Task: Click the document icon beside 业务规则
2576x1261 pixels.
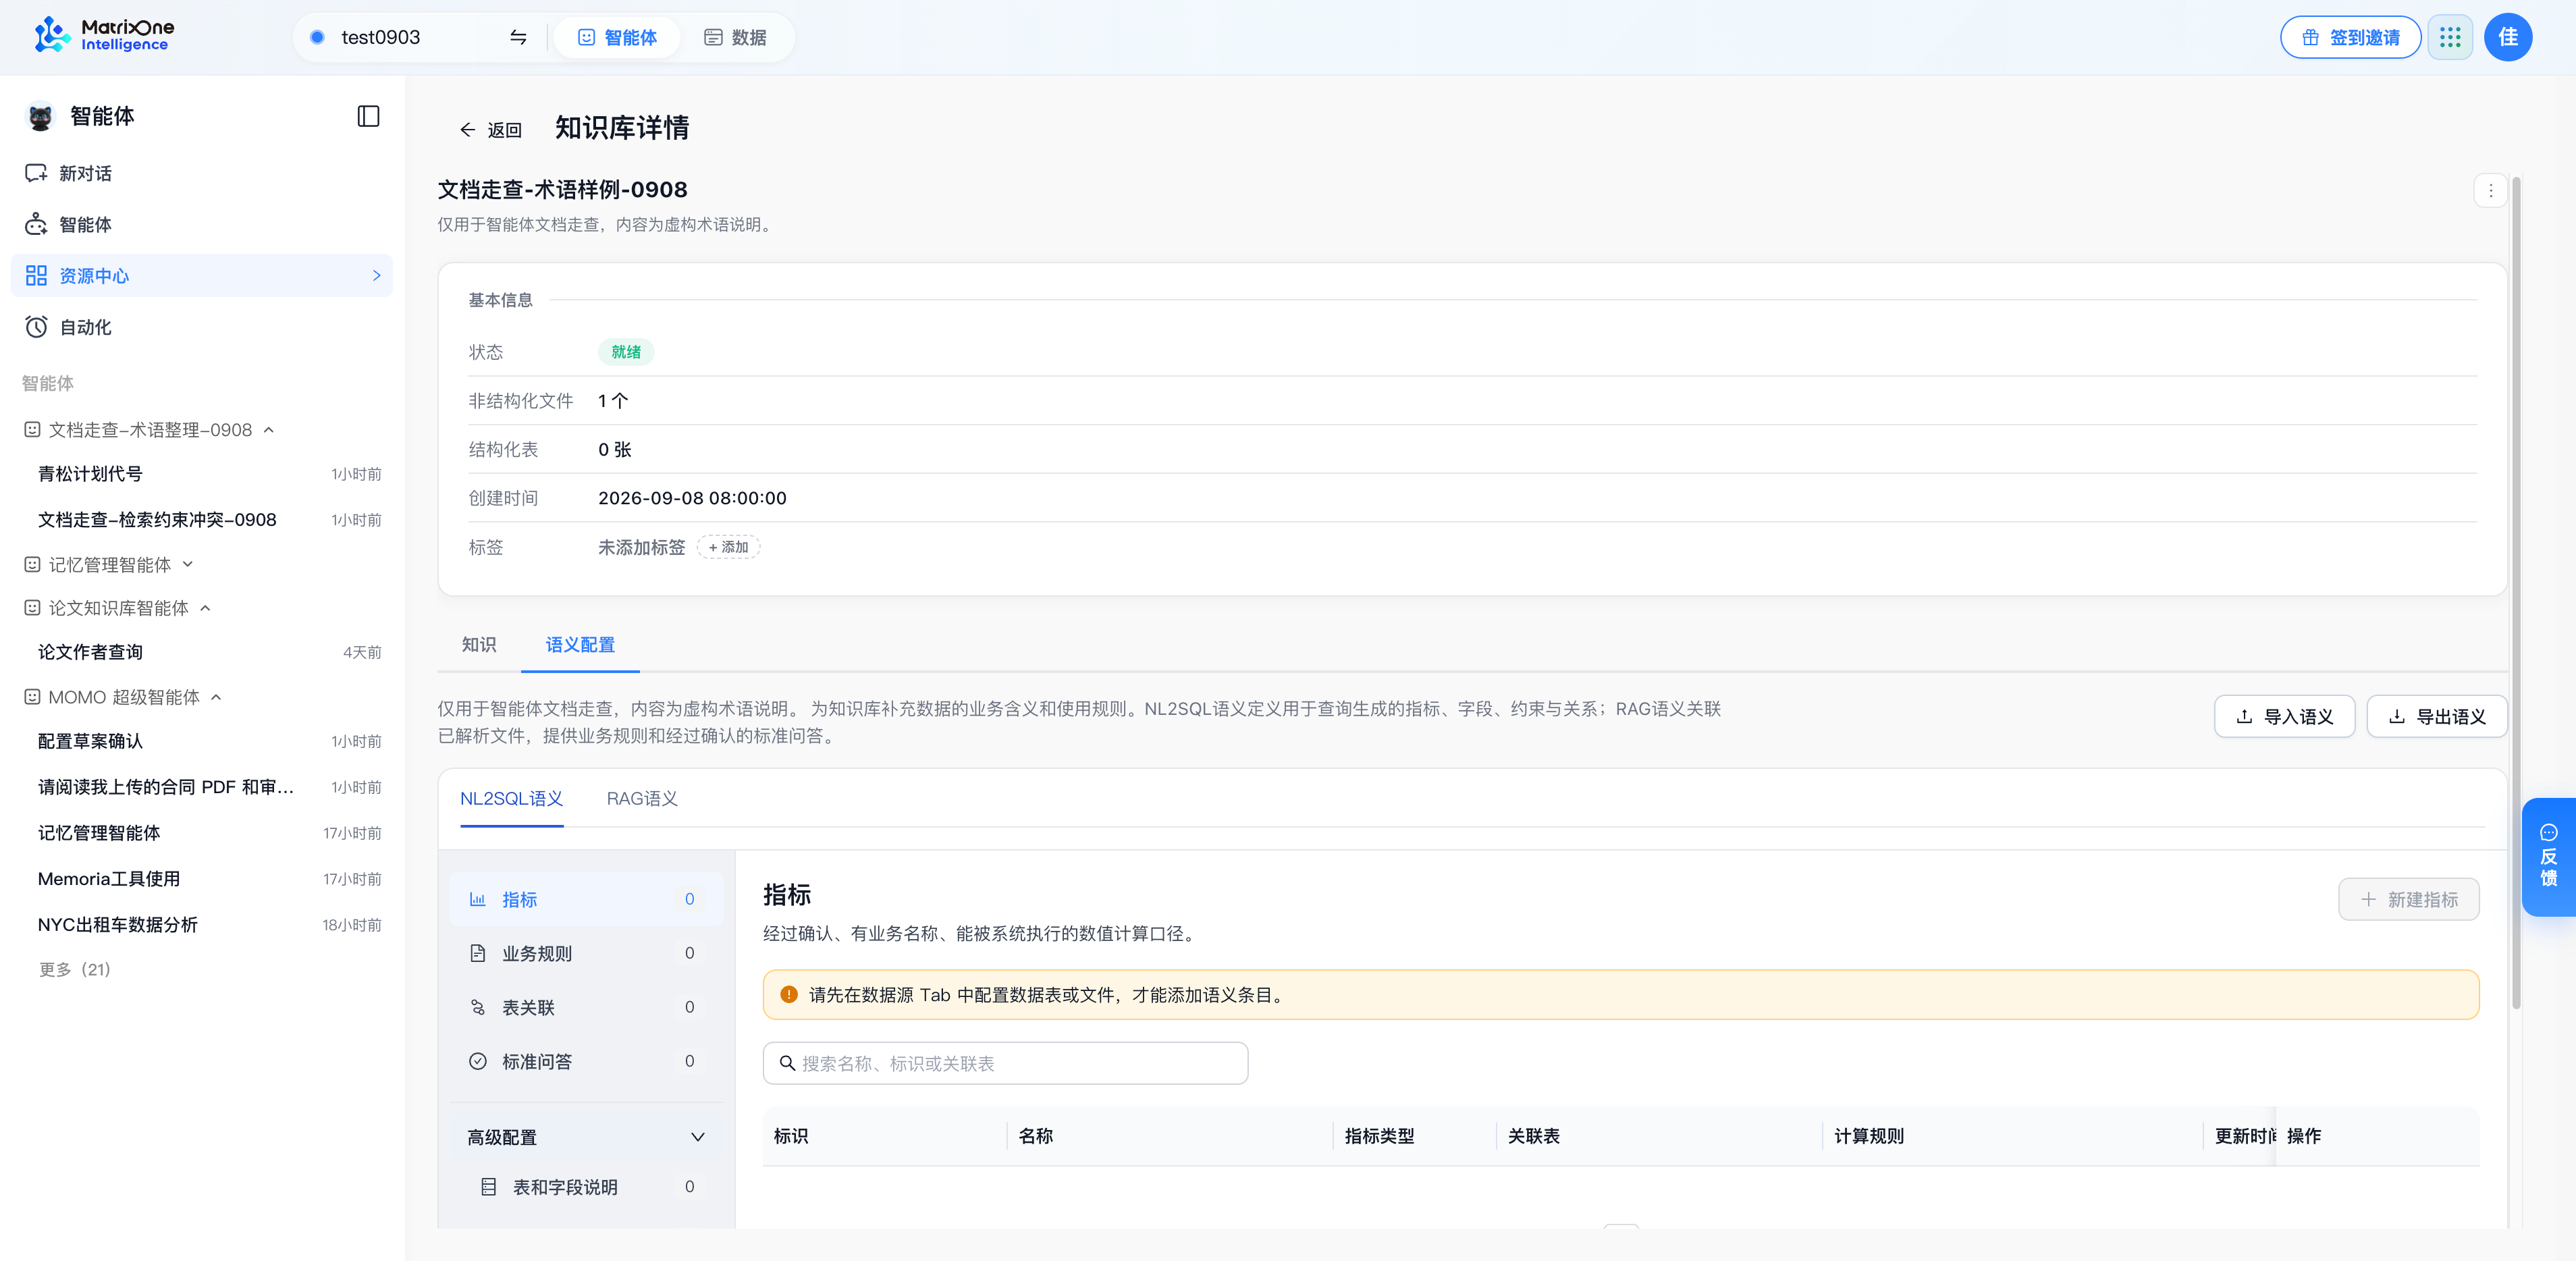Action: (478, 953)
